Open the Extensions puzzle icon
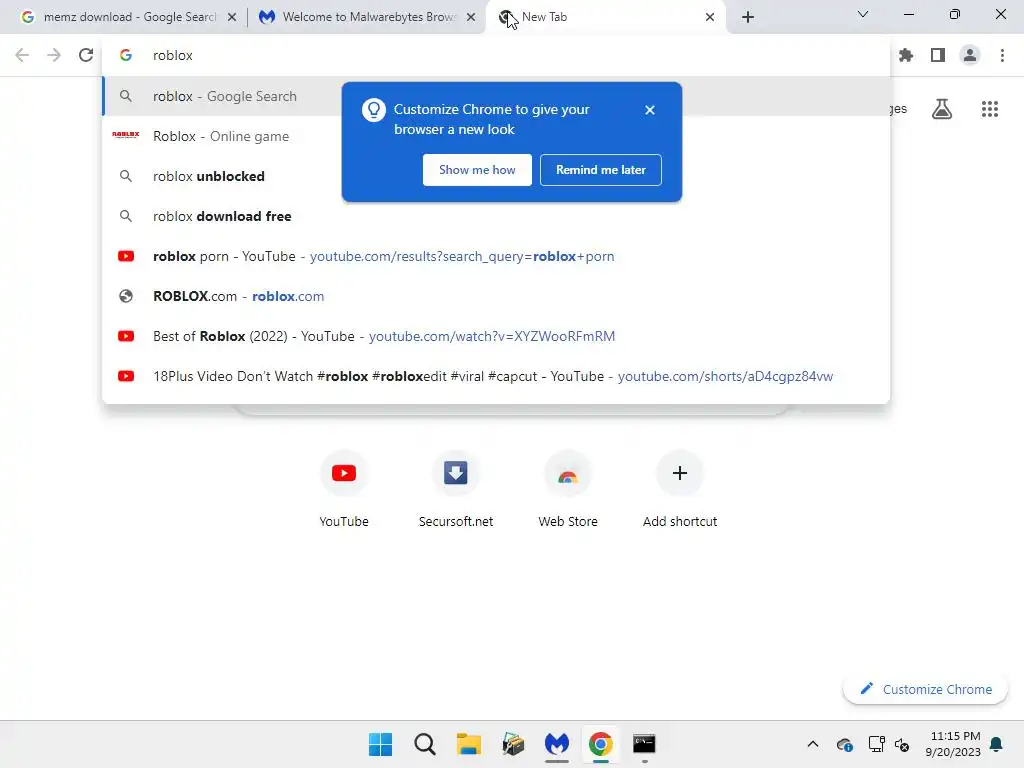1024x768 pixels. click(x=906, y=56)
